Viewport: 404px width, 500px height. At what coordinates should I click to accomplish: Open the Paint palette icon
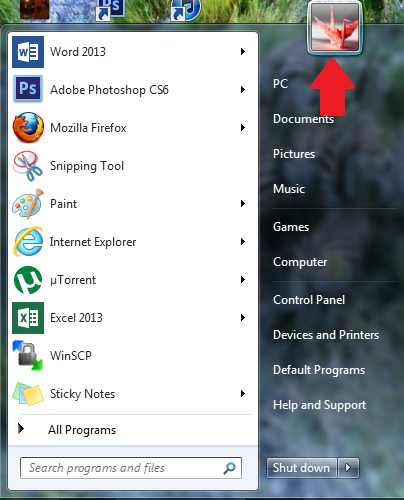(x=28, y=204)
